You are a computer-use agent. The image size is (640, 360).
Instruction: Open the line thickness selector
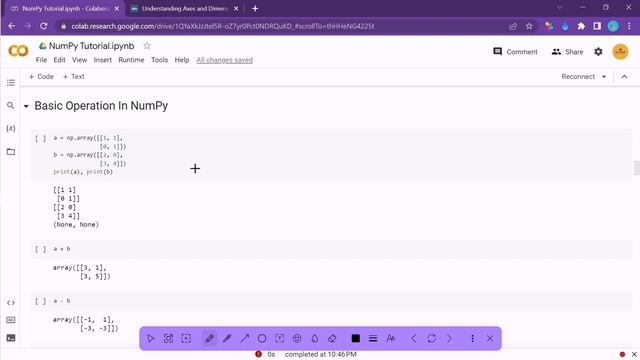tap(373, 338)
